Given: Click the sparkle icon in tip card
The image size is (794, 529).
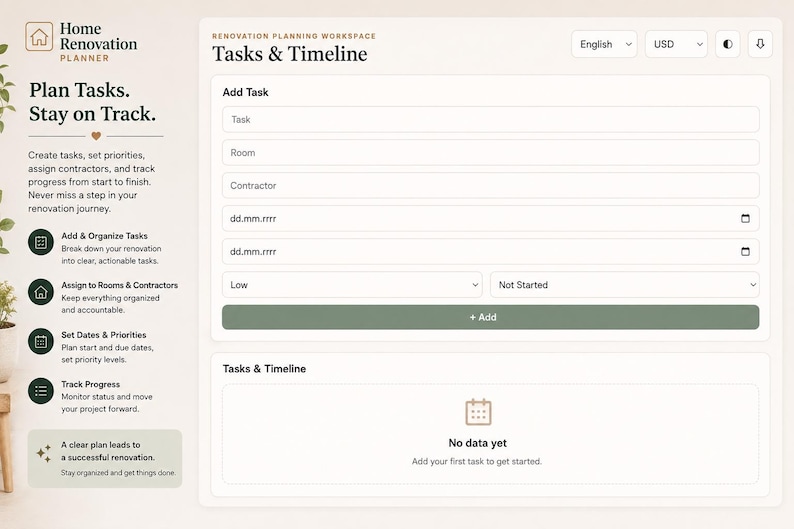Looking at the screenshot, I should click(44, 453).
